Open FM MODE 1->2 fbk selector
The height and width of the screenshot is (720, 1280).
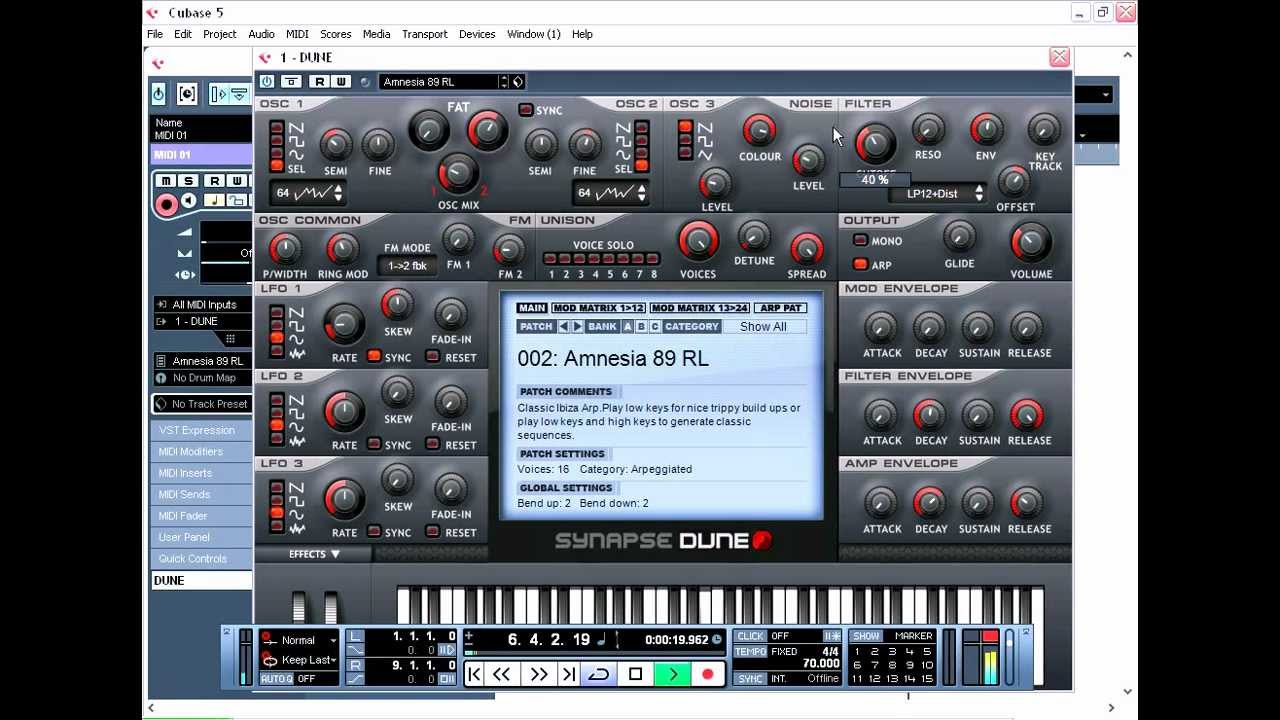coord(407,266)
